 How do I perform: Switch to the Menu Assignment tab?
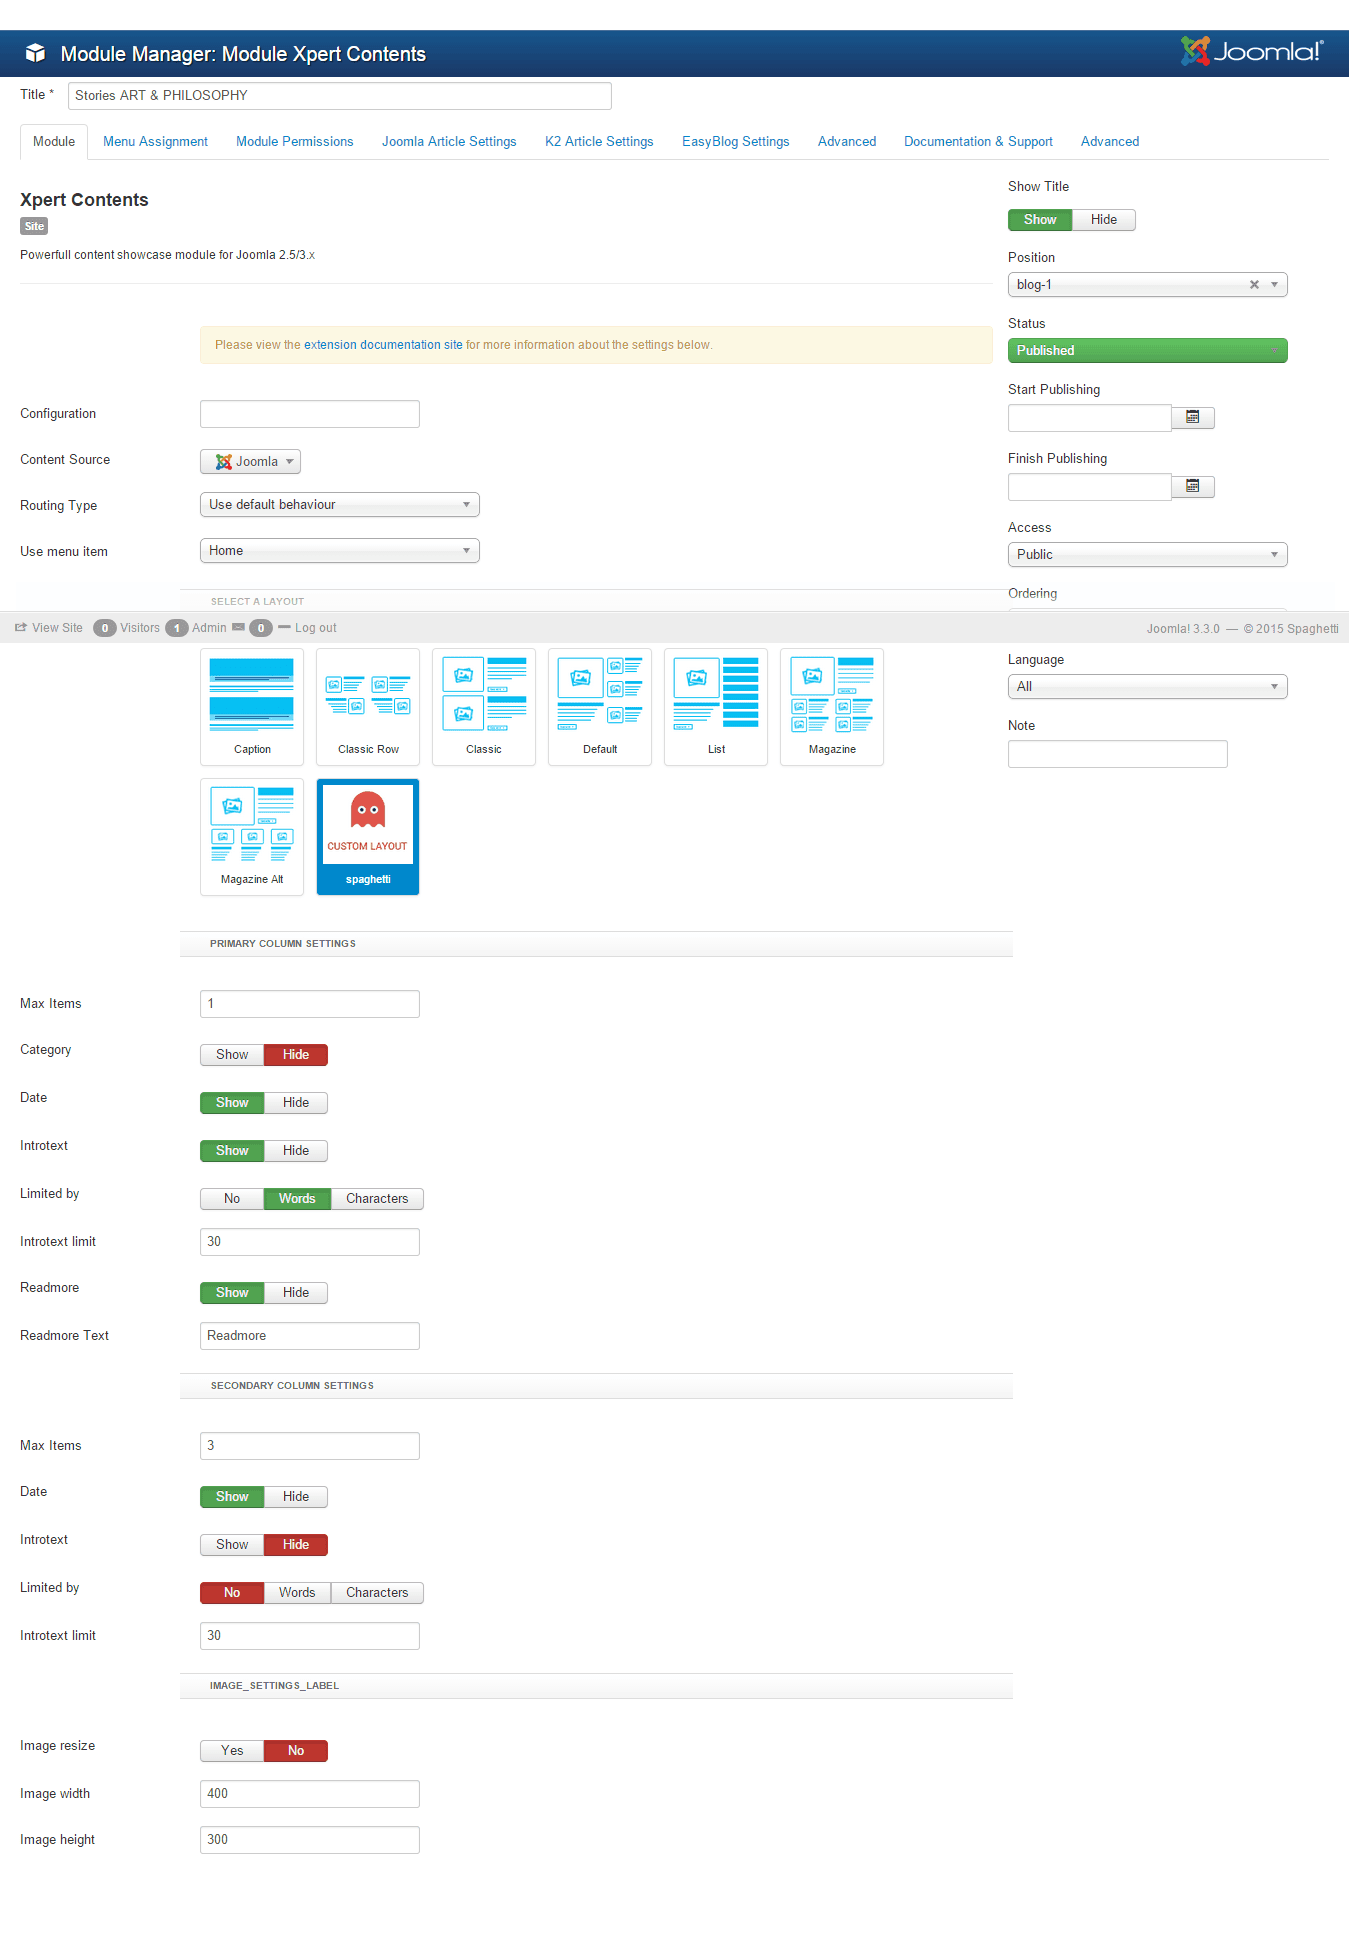[x=155, y=142]
